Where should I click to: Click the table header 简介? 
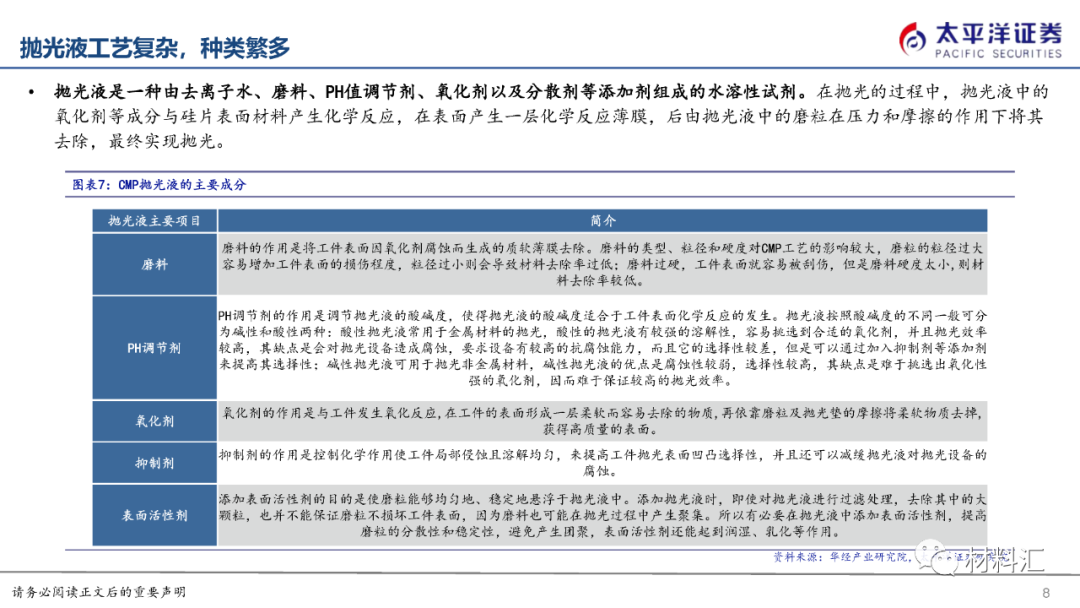point(603,221)
